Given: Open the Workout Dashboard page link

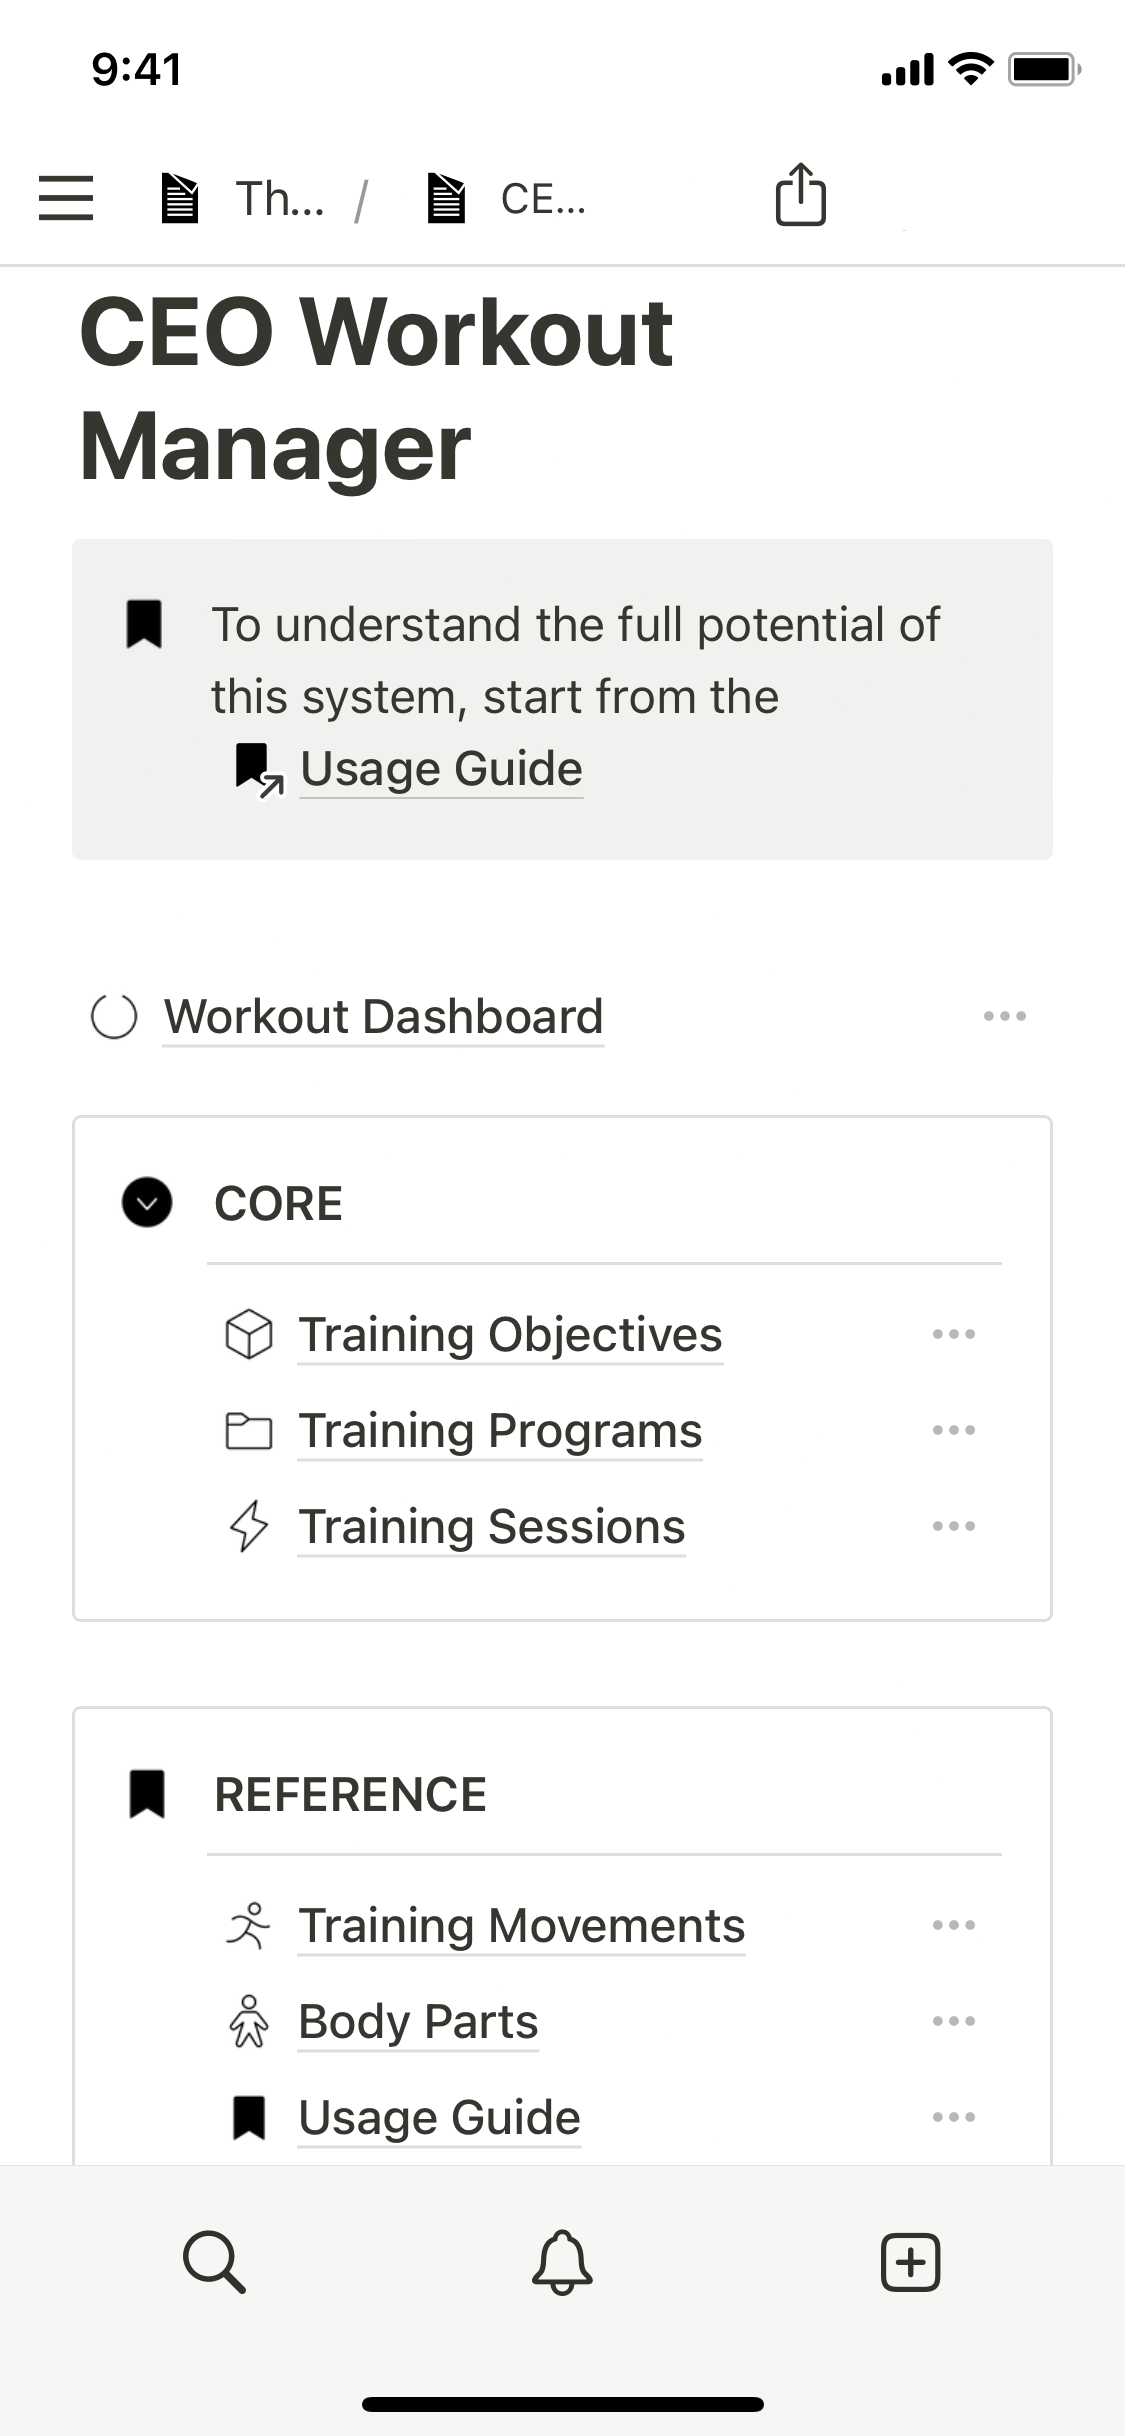Looking at the screenshot, I should 383,1017.
